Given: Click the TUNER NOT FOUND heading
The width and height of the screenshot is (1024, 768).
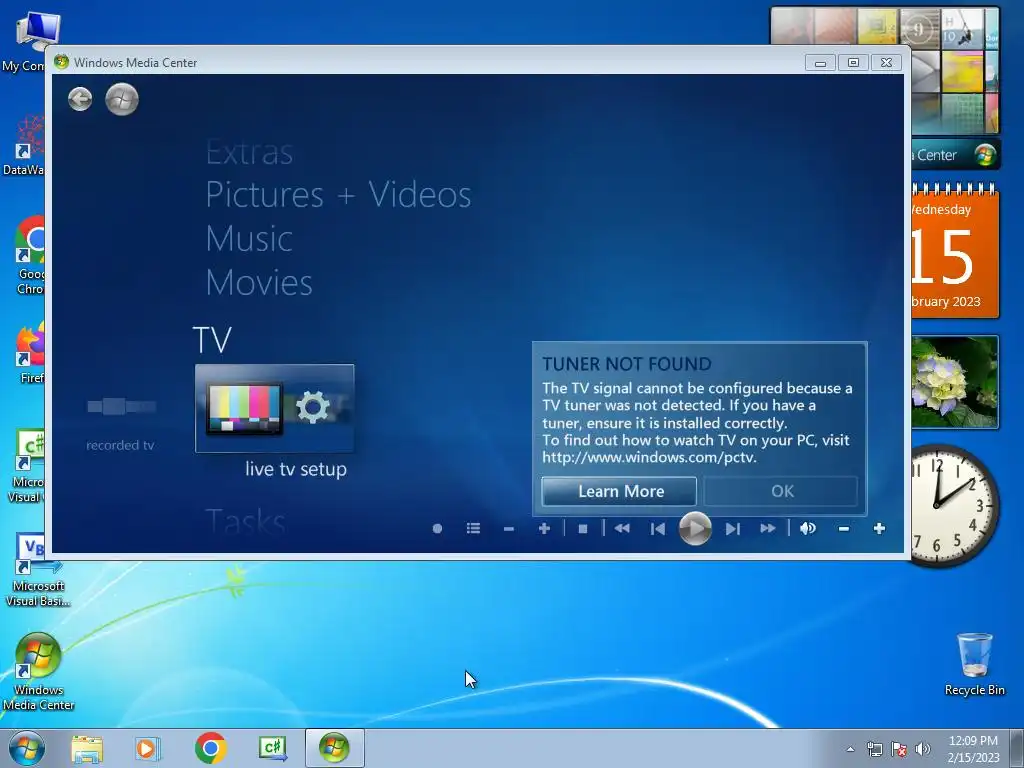Looking at the screenshot, I should point(626,364).
